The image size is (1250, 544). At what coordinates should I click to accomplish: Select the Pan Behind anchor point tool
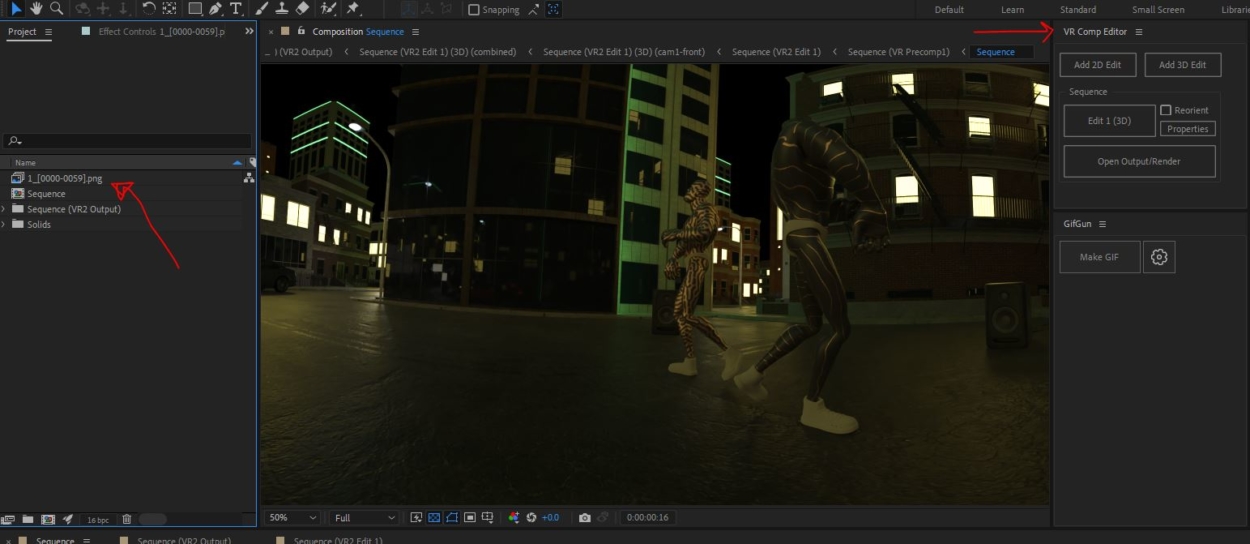pos(169,8)
